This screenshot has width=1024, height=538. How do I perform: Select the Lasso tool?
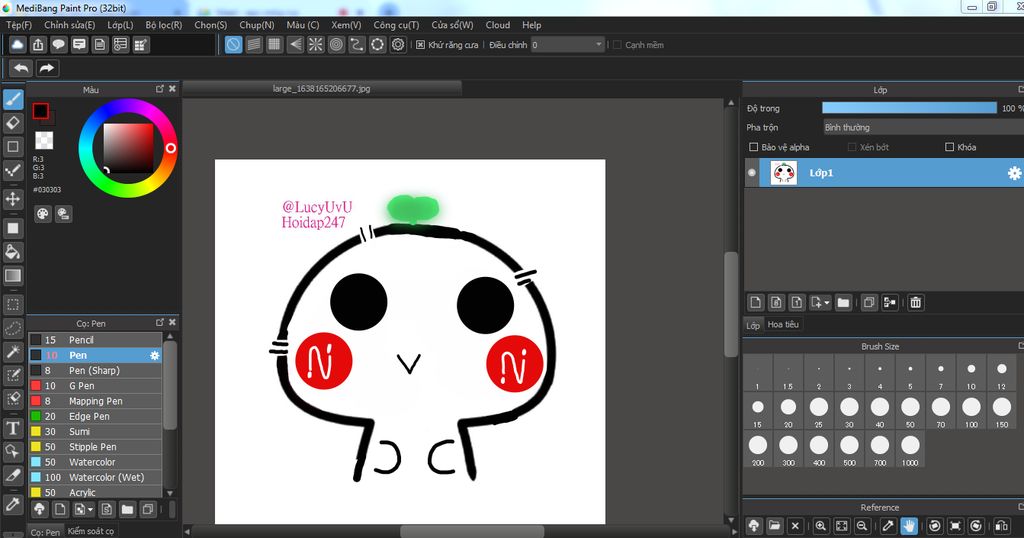(x=13, y=328)
